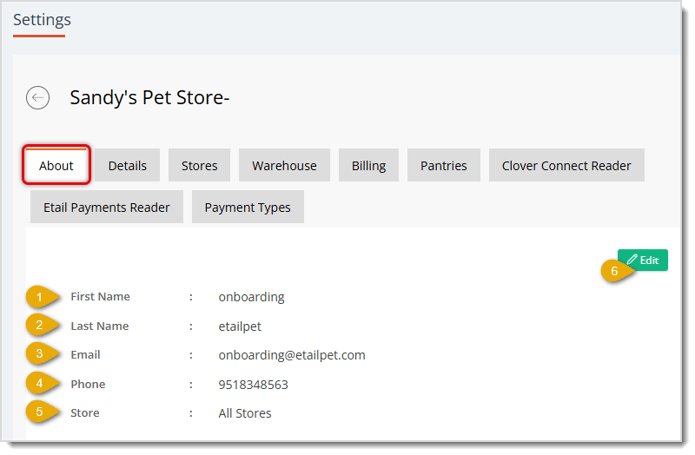Click the Last Name label
Viewport: 695px width, 455px height.
pos(100,327)
